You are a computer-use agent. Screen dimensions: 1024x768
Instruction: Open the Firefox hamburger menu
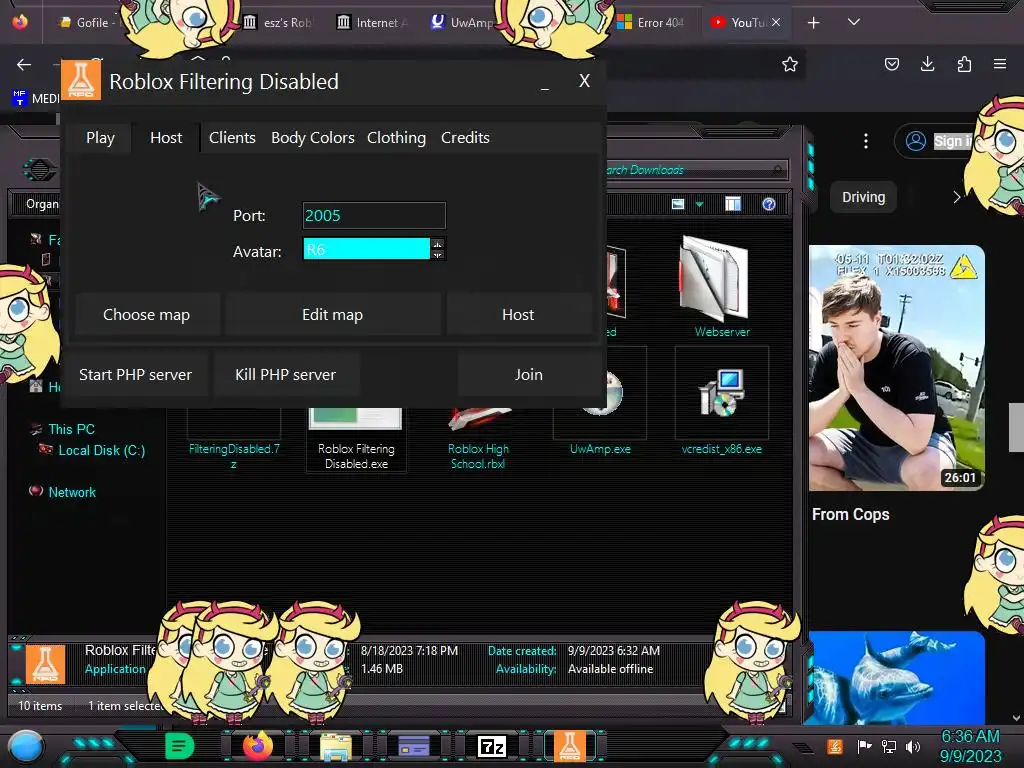pos(1000,64)
